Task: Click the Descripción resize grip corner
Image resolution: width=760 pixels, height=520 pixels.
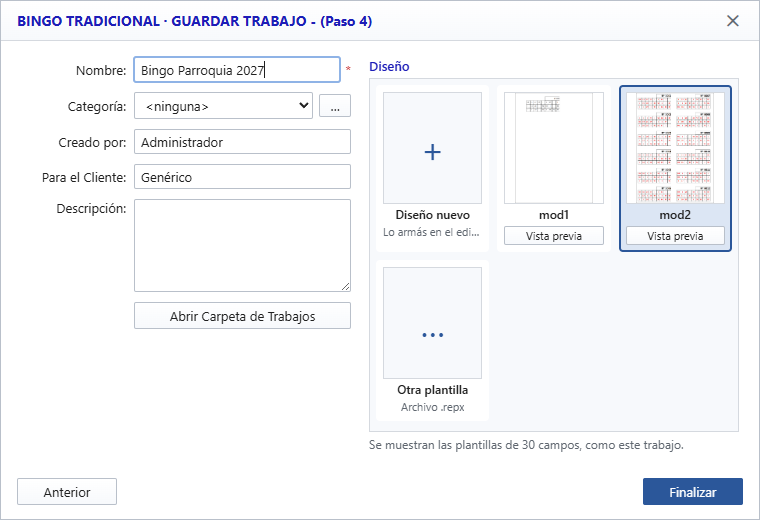Action: [x=345, y=286]
